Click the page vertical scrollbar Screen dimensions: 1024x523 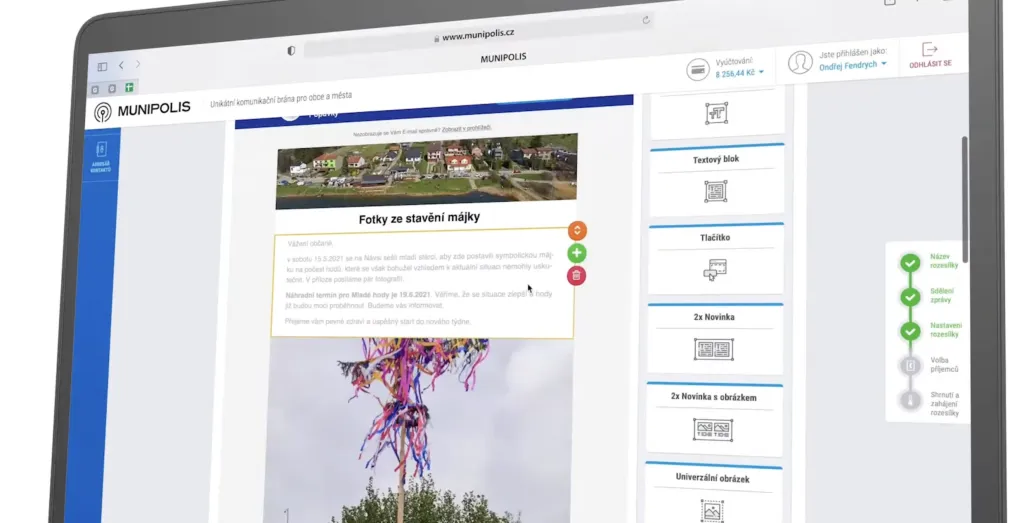tap(965, 199)
